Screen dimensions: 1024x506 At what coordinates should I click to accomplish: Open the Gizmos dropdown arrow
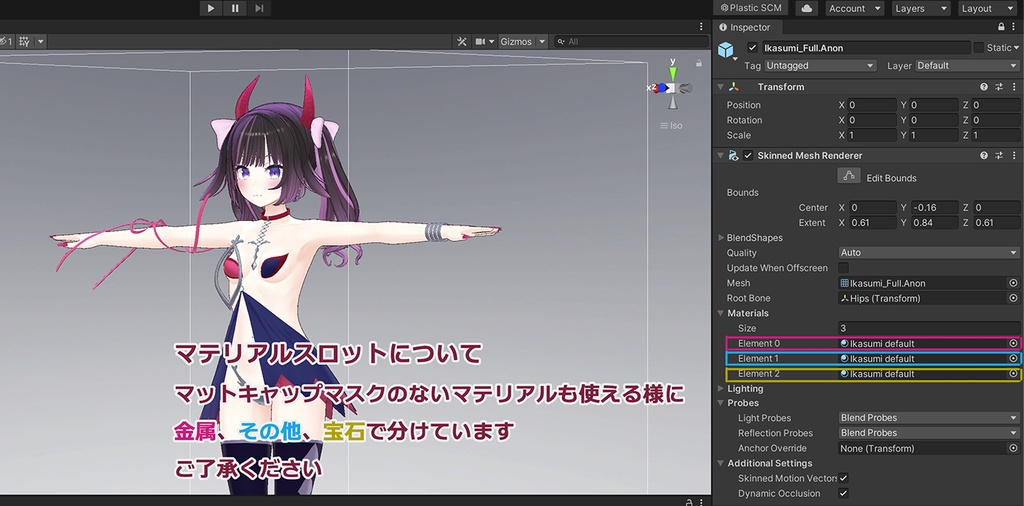pyautogui.click(x=541, y=41)
